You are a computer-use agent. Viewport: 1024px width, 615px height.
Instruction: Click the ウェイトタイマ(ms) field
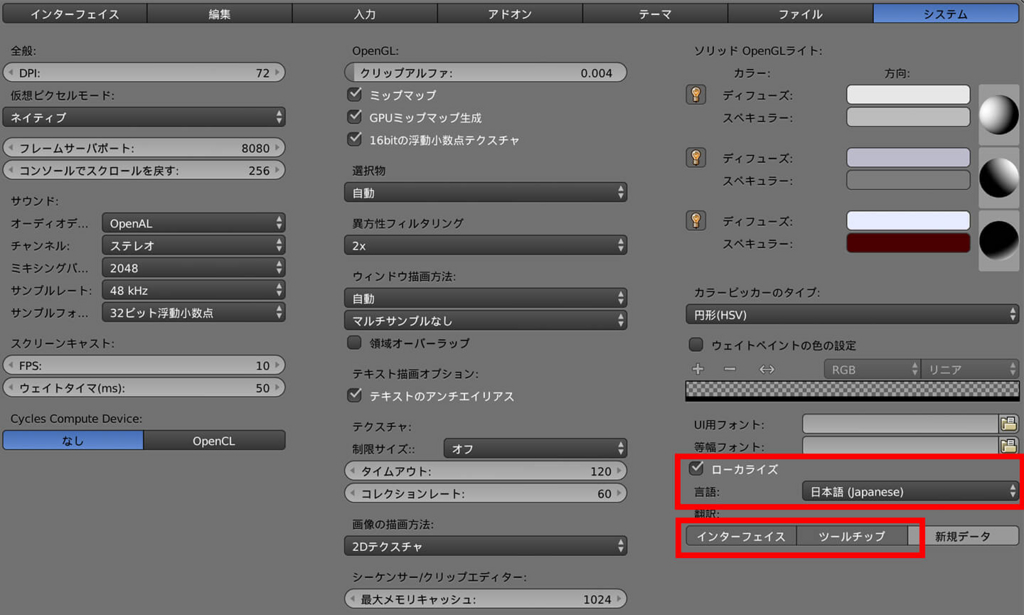144,387
